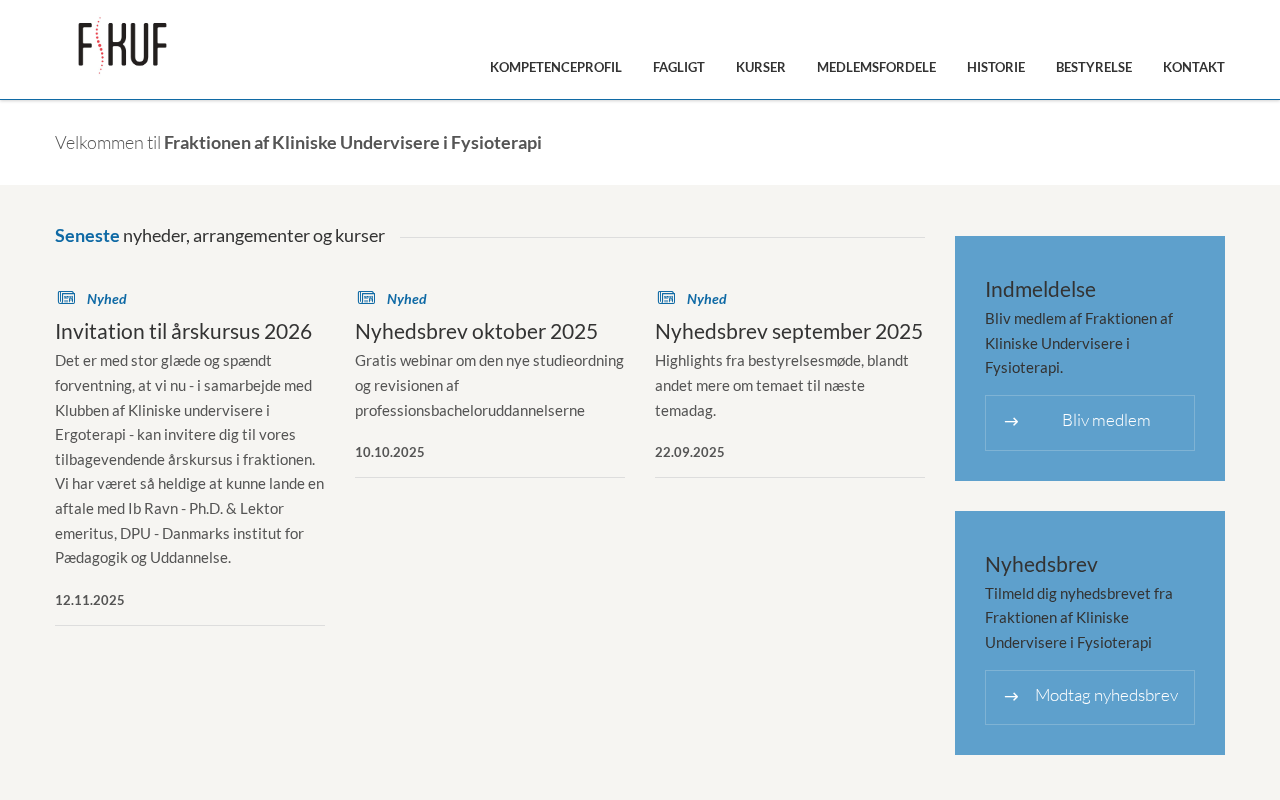
Task: Click the arrow icon on Modtag nyhedsbrev button
Action: 1011,697
